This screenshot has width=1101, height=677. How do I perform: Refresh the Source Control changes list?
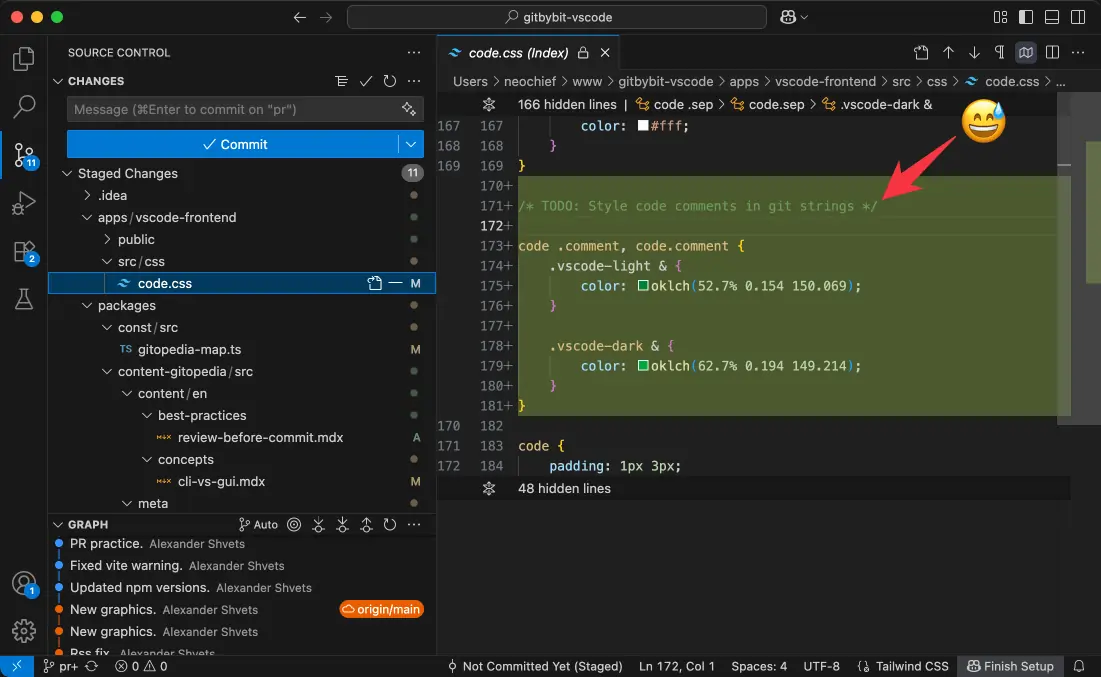click(390, 81)
